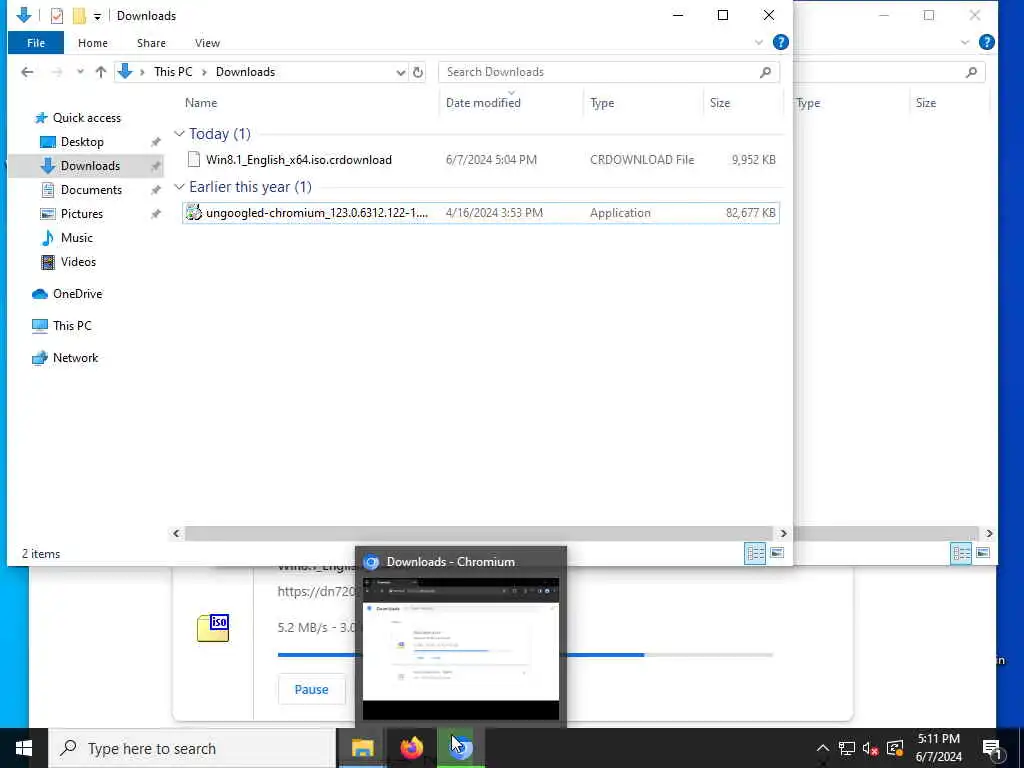
Task: Refresh the Downloads folder
Action: [x=418, y=72]
